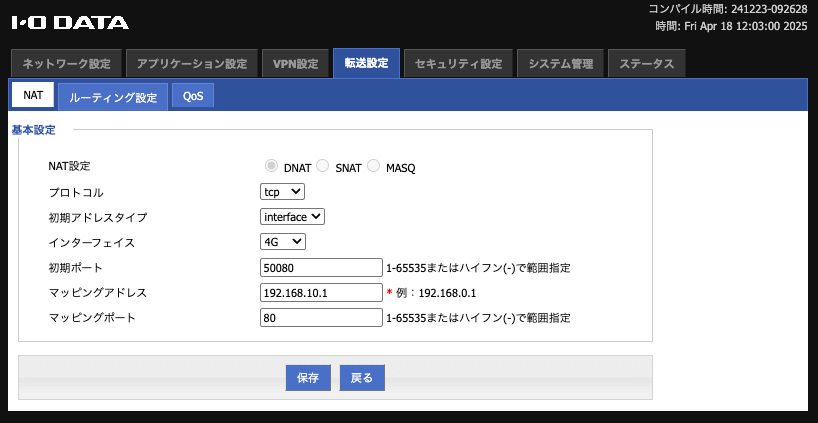Viewport: 818px width, 423px height.
Task: Click the range hint beside マッピングポート
Action: 478,318
